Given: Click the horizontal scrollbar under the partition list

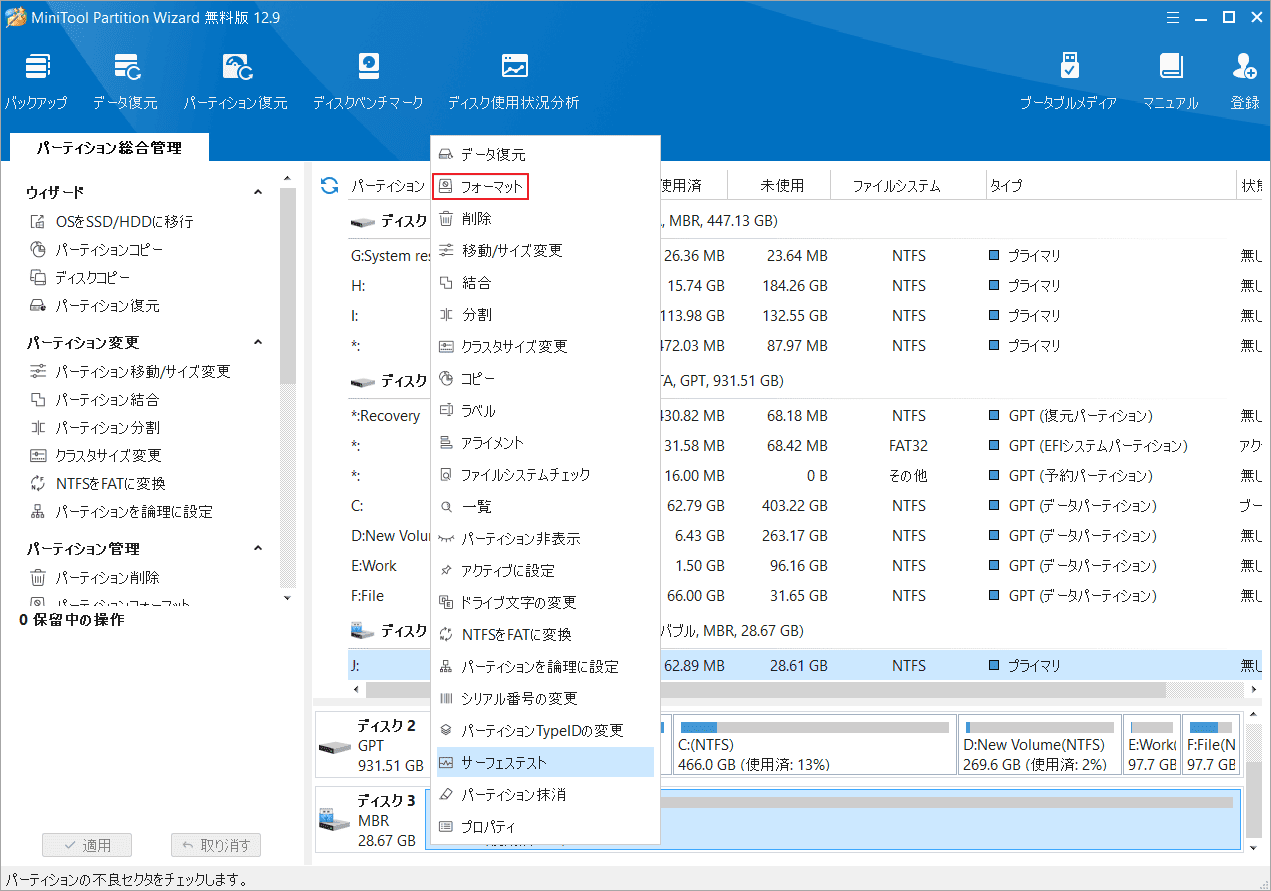Looking at the screenshot, I should [766, 690].
